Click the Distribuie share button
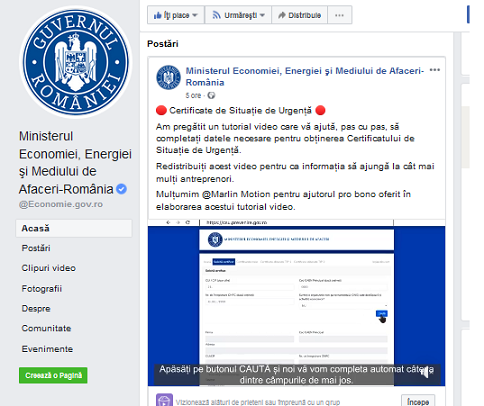Viewport: 484px width, 406px height. tap(300, 15)
